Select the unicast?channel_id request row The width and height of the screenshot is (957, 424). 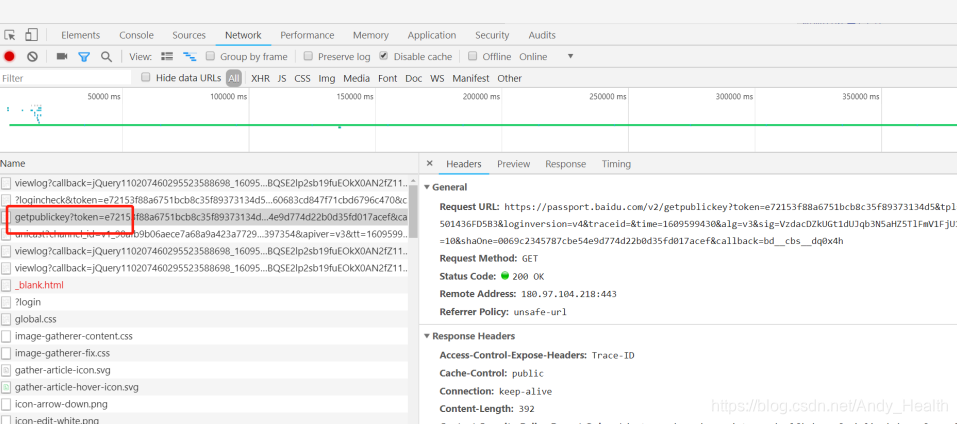(204, 234)
